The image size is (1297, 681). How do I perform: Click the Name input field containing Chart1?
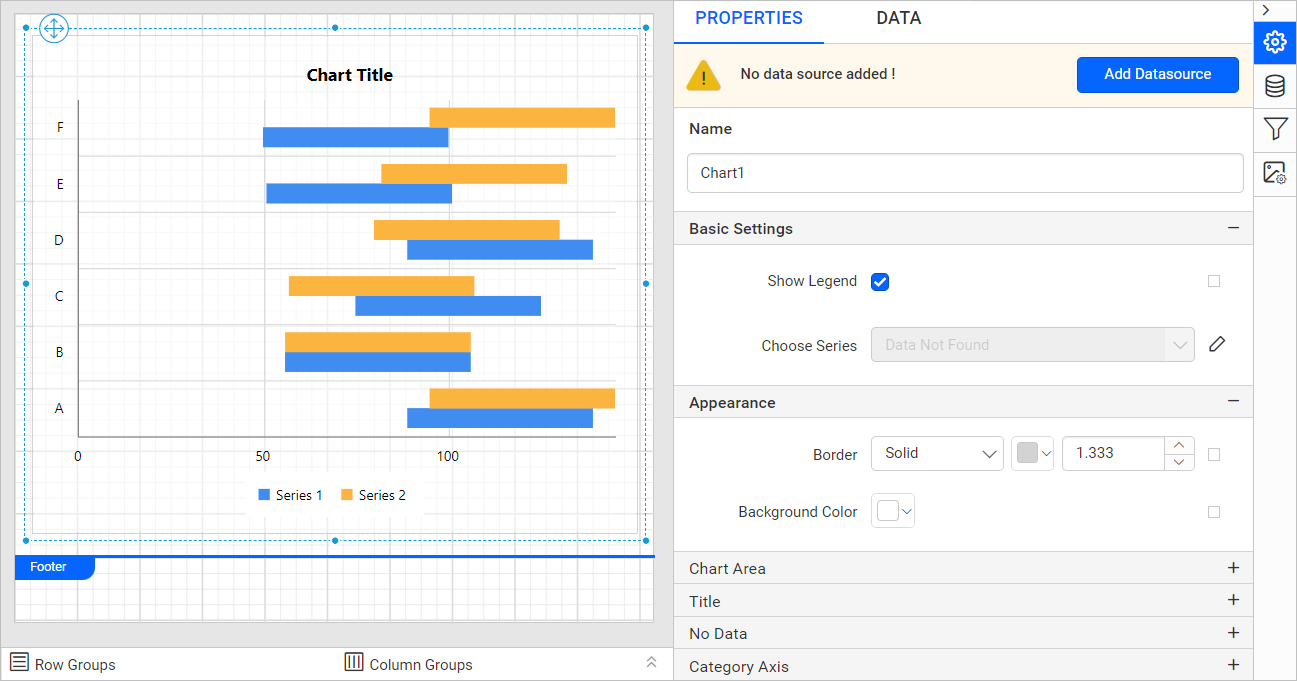964,173
